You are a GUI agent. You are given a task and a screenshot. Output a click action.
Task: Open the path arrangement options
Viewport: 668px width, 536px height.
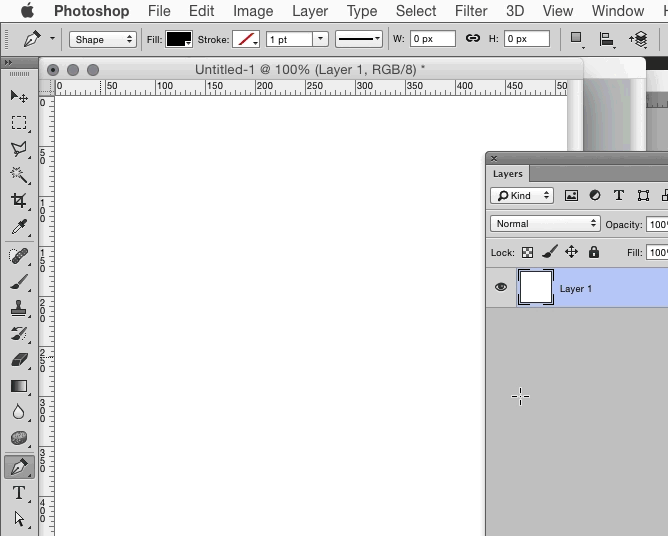coord(638,40)
